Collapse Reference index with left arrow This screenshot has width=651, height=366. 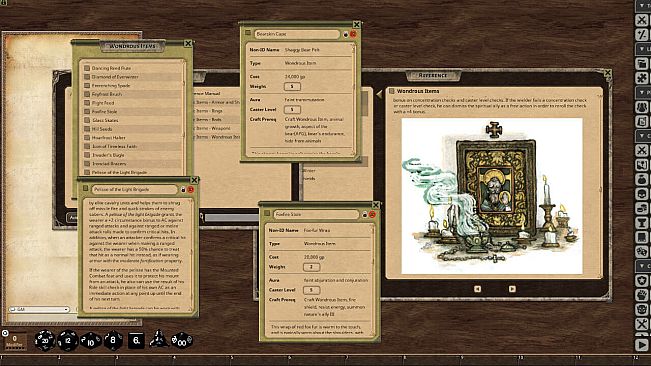click(x=379, y=94)
